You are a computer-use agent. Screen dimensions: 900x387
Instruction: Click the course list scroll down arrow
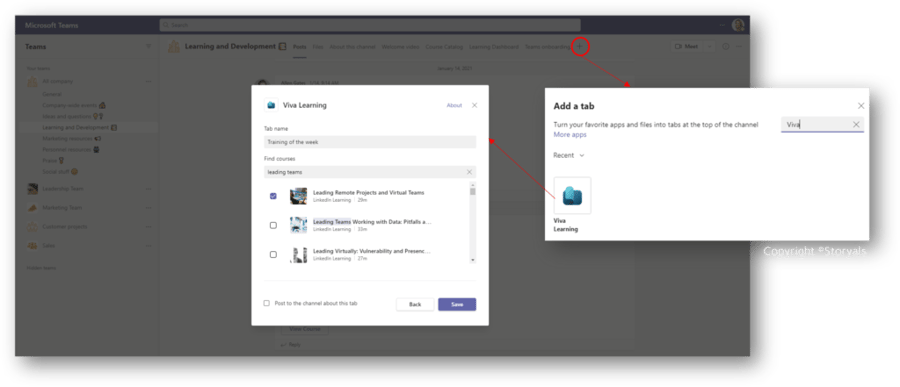click(x=472, y=260)
